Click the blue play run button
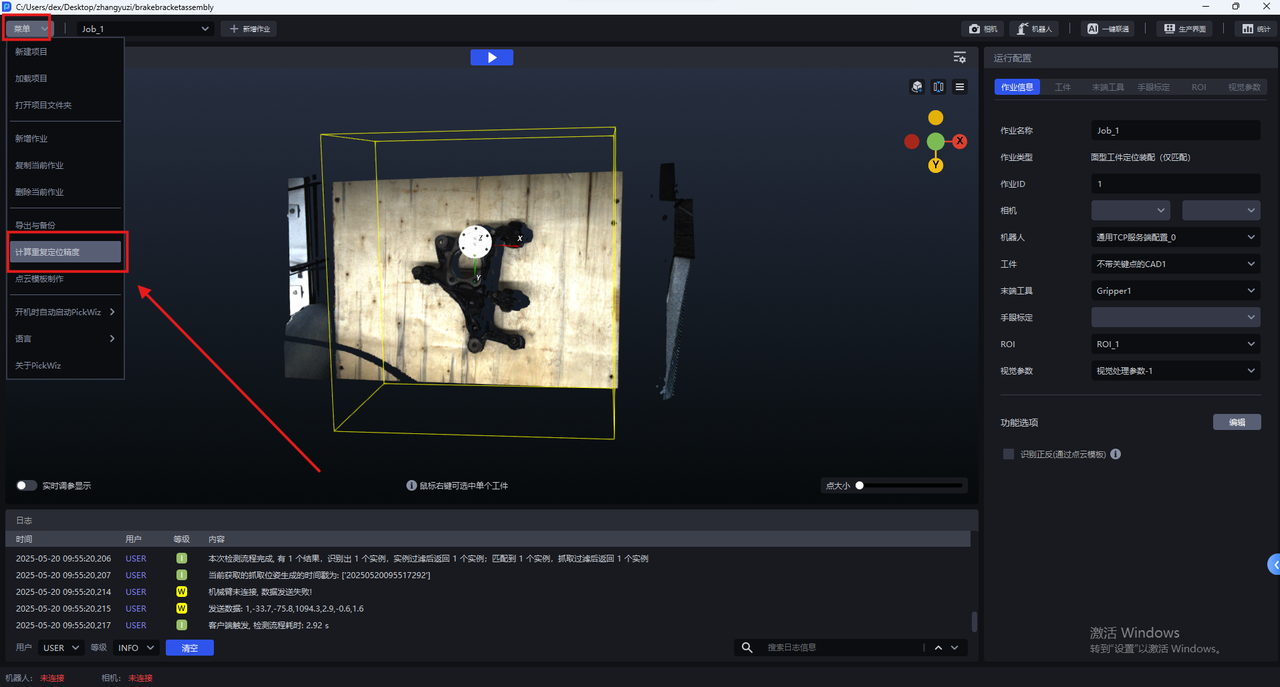The image size is (1280, 687). [491, 58]
